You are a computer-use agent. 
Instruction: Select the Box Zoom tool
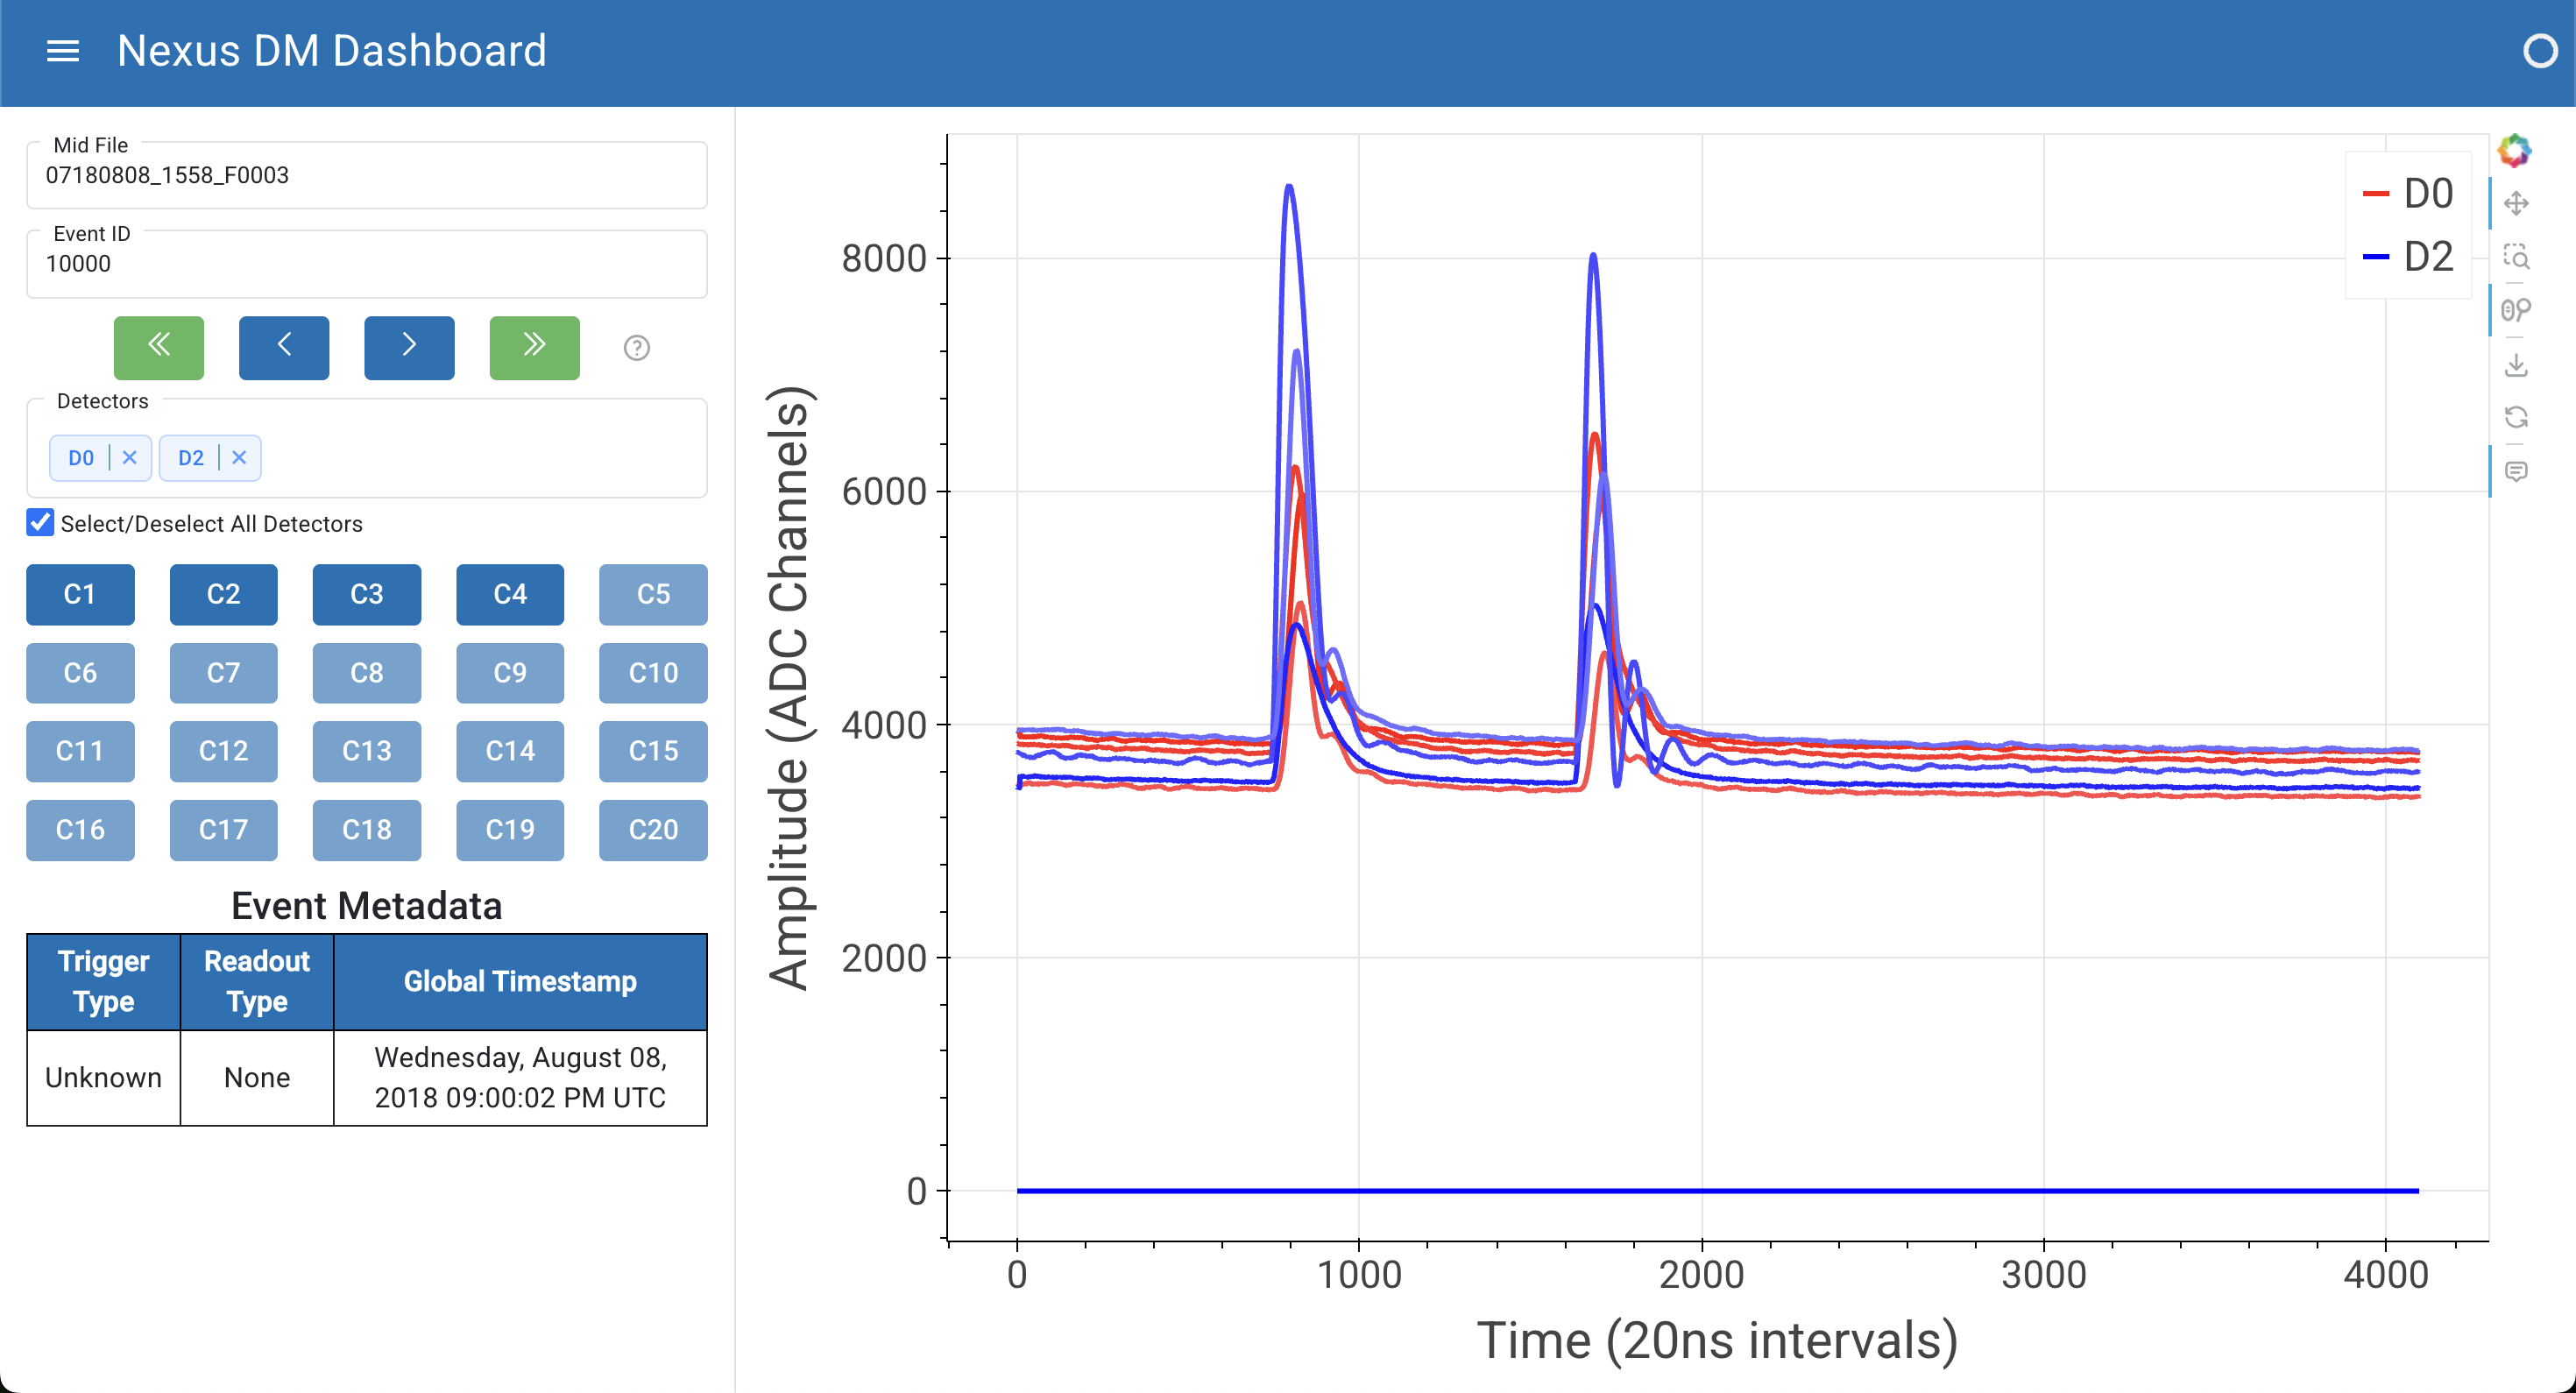[2519, 258]
